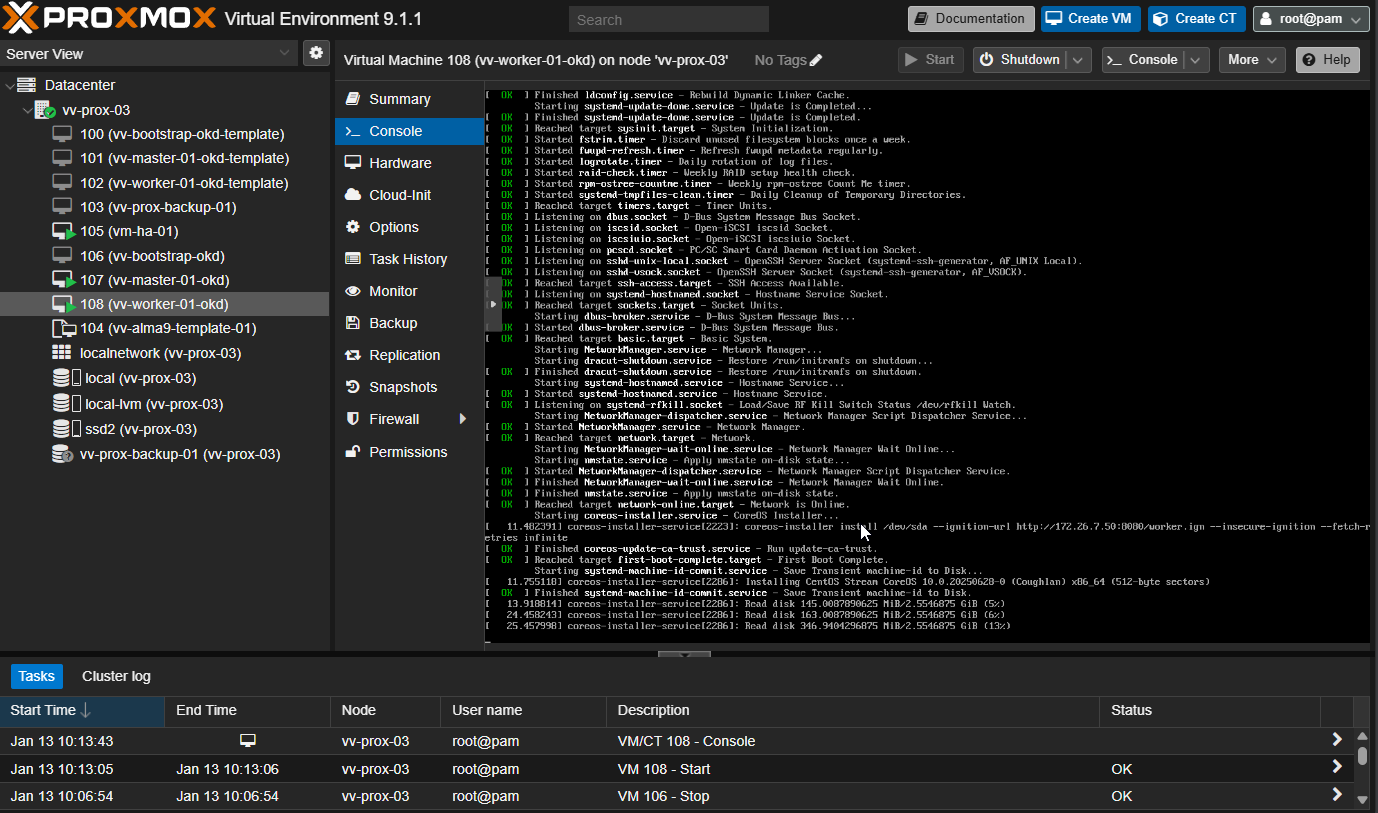Open the localnetwork (vv-prox-03) entry

pyautogui.click(x=160, y=353)
